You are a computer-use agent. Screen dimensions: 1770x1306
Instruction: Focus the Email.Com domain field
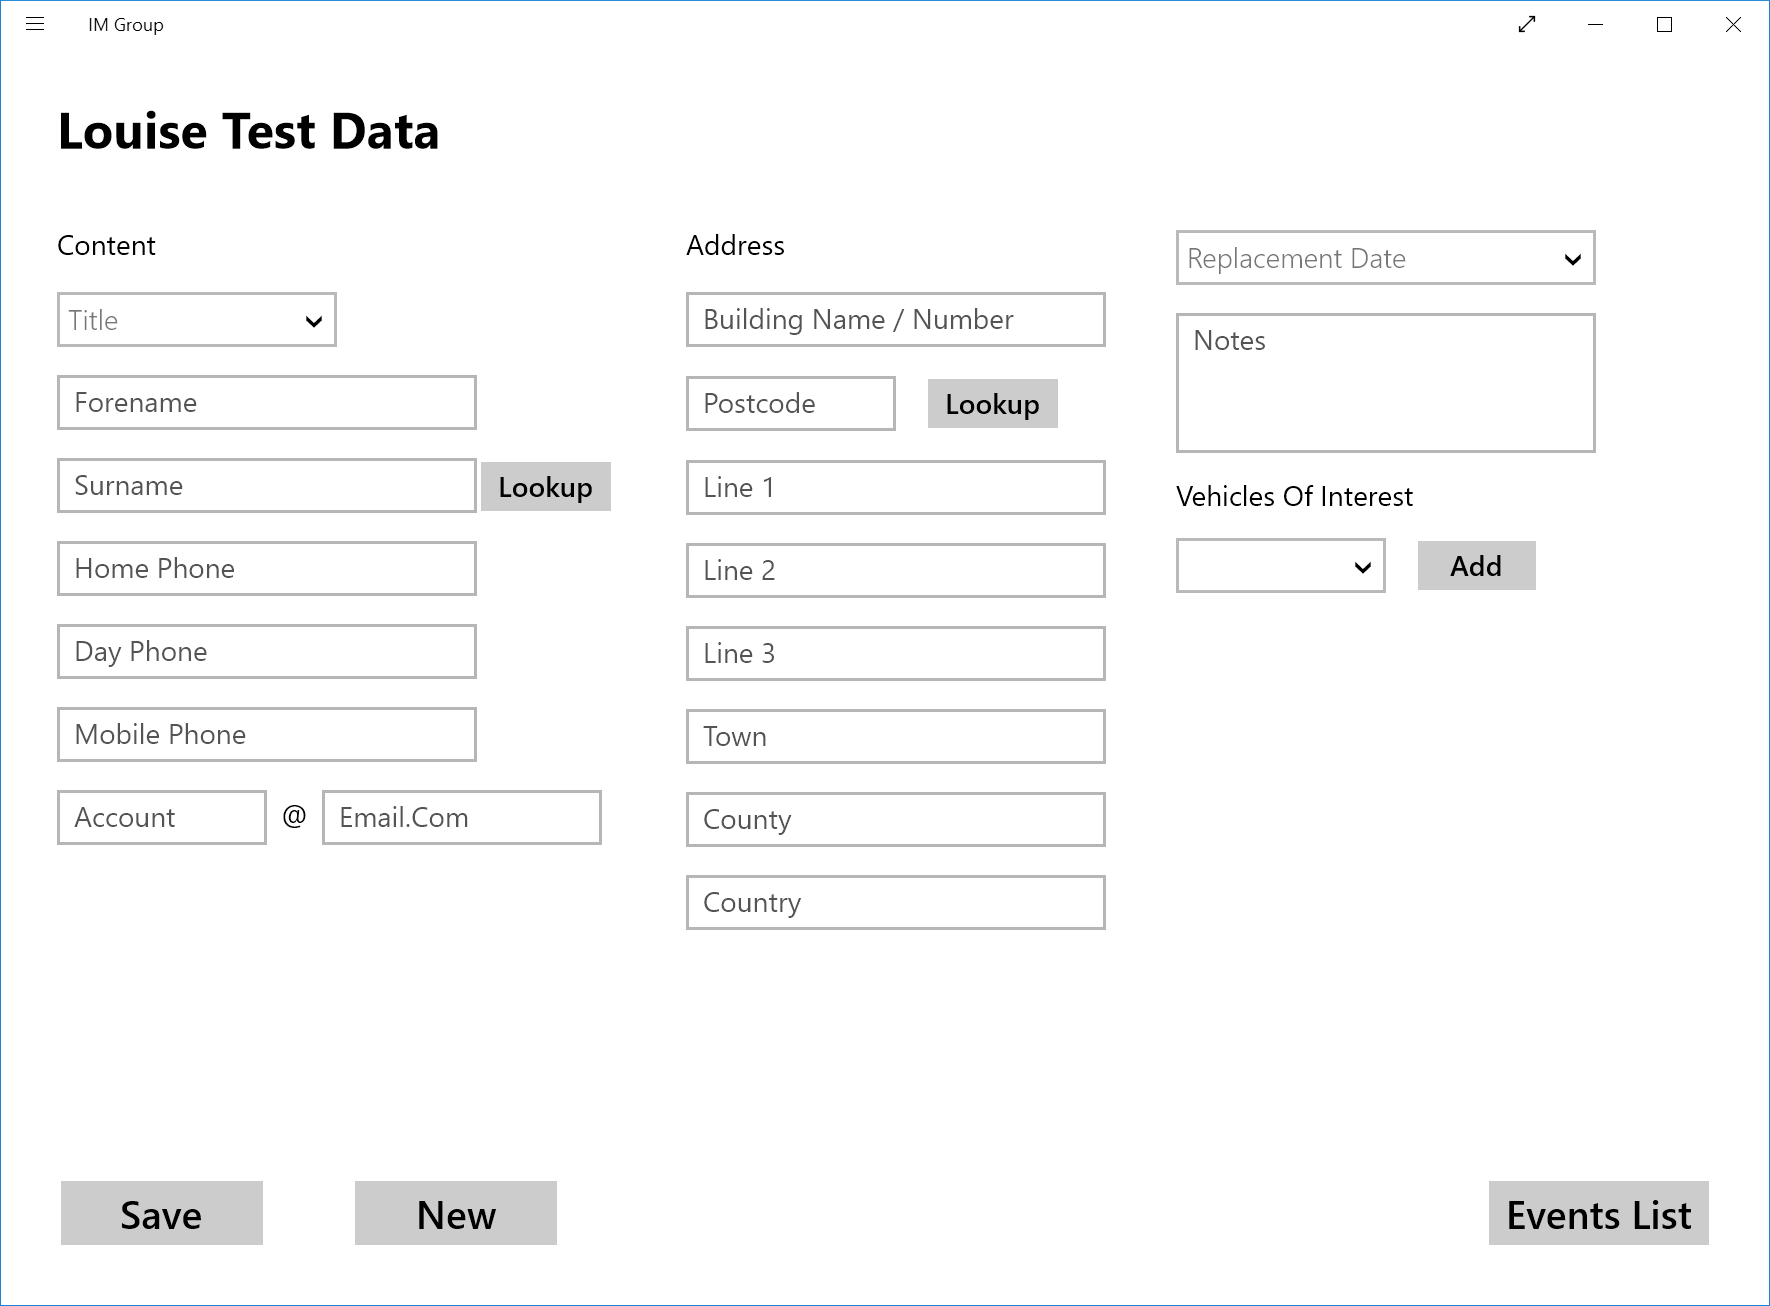tap(461, 818)
